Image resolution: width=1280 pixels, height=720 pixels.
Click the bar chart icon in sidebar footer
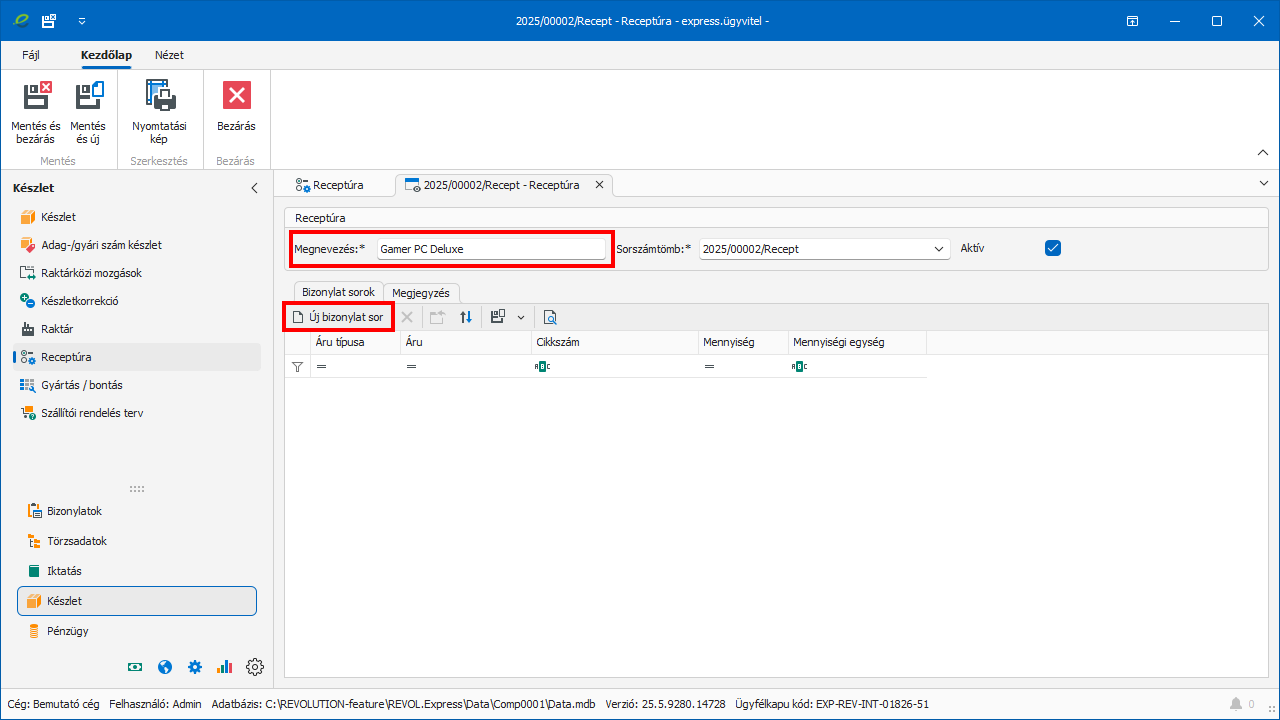[x=225, y=667]
